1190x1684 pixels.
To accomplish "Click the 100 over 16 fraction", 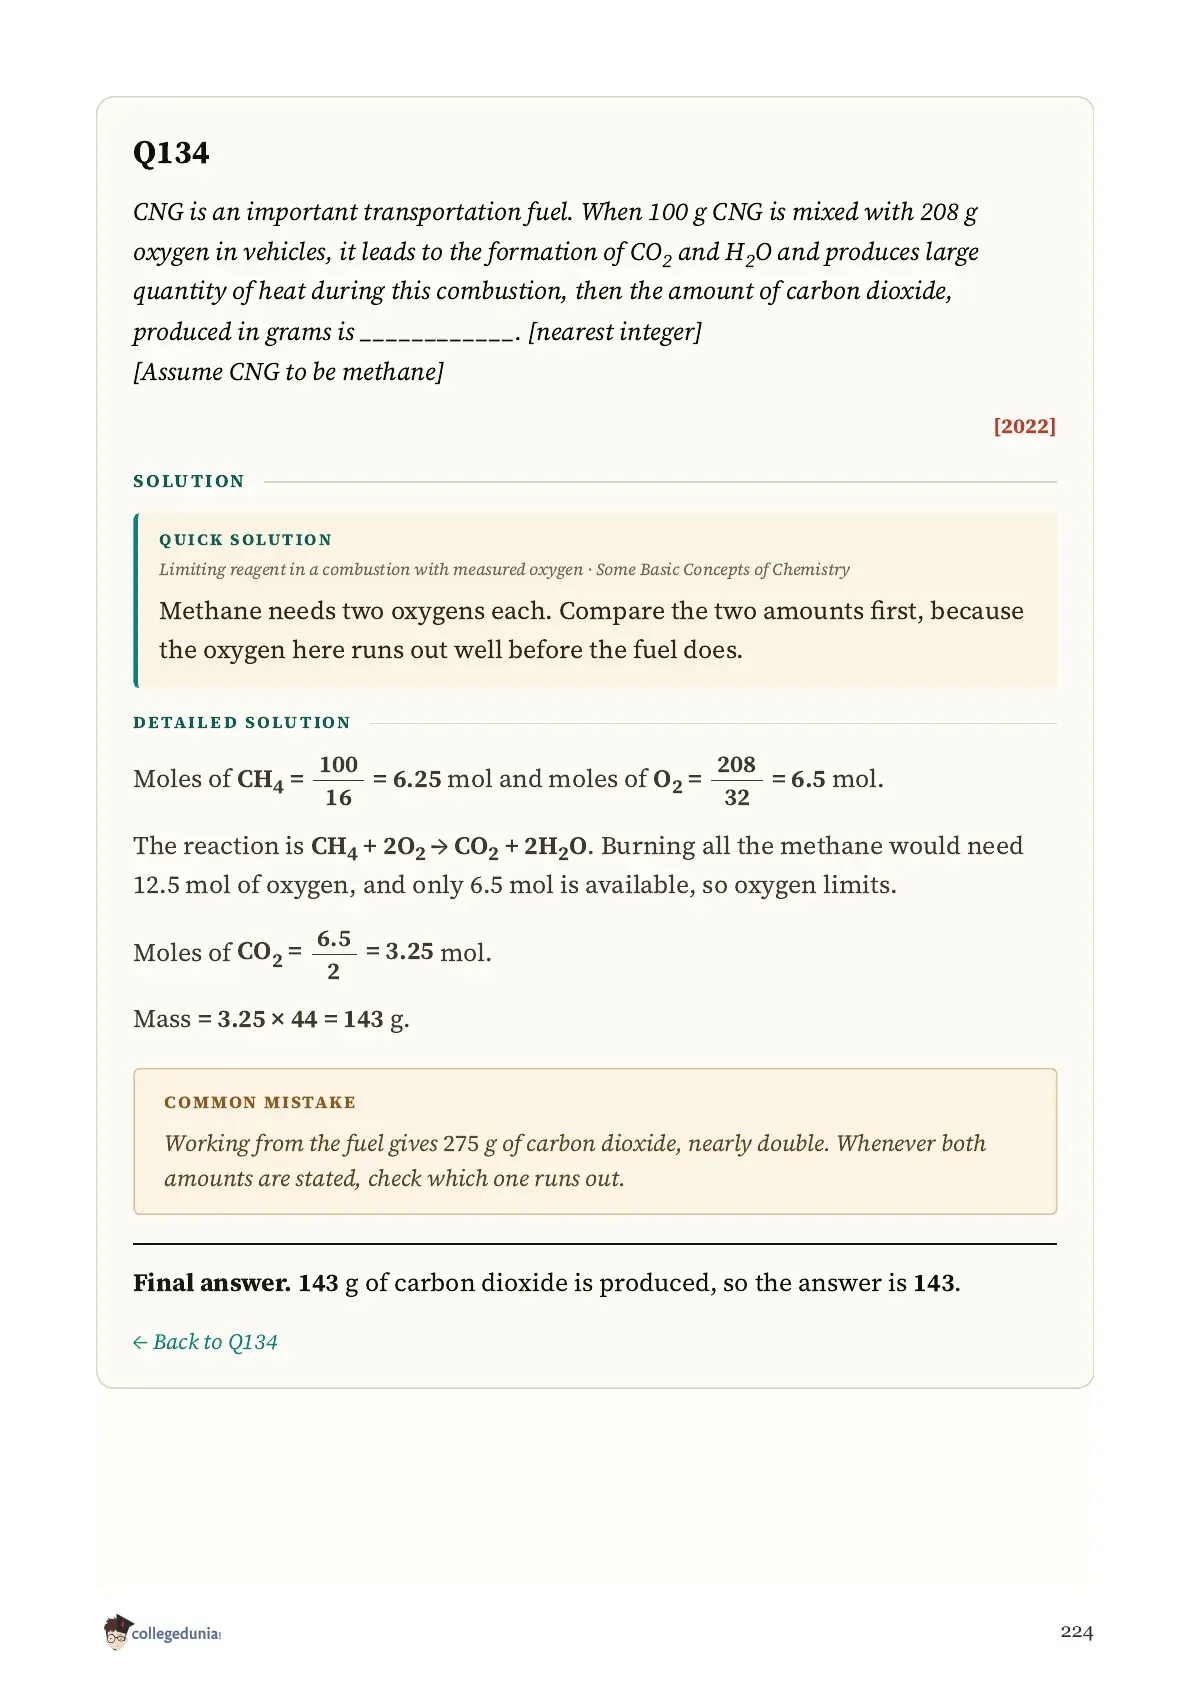I will [x=338, y=781].
